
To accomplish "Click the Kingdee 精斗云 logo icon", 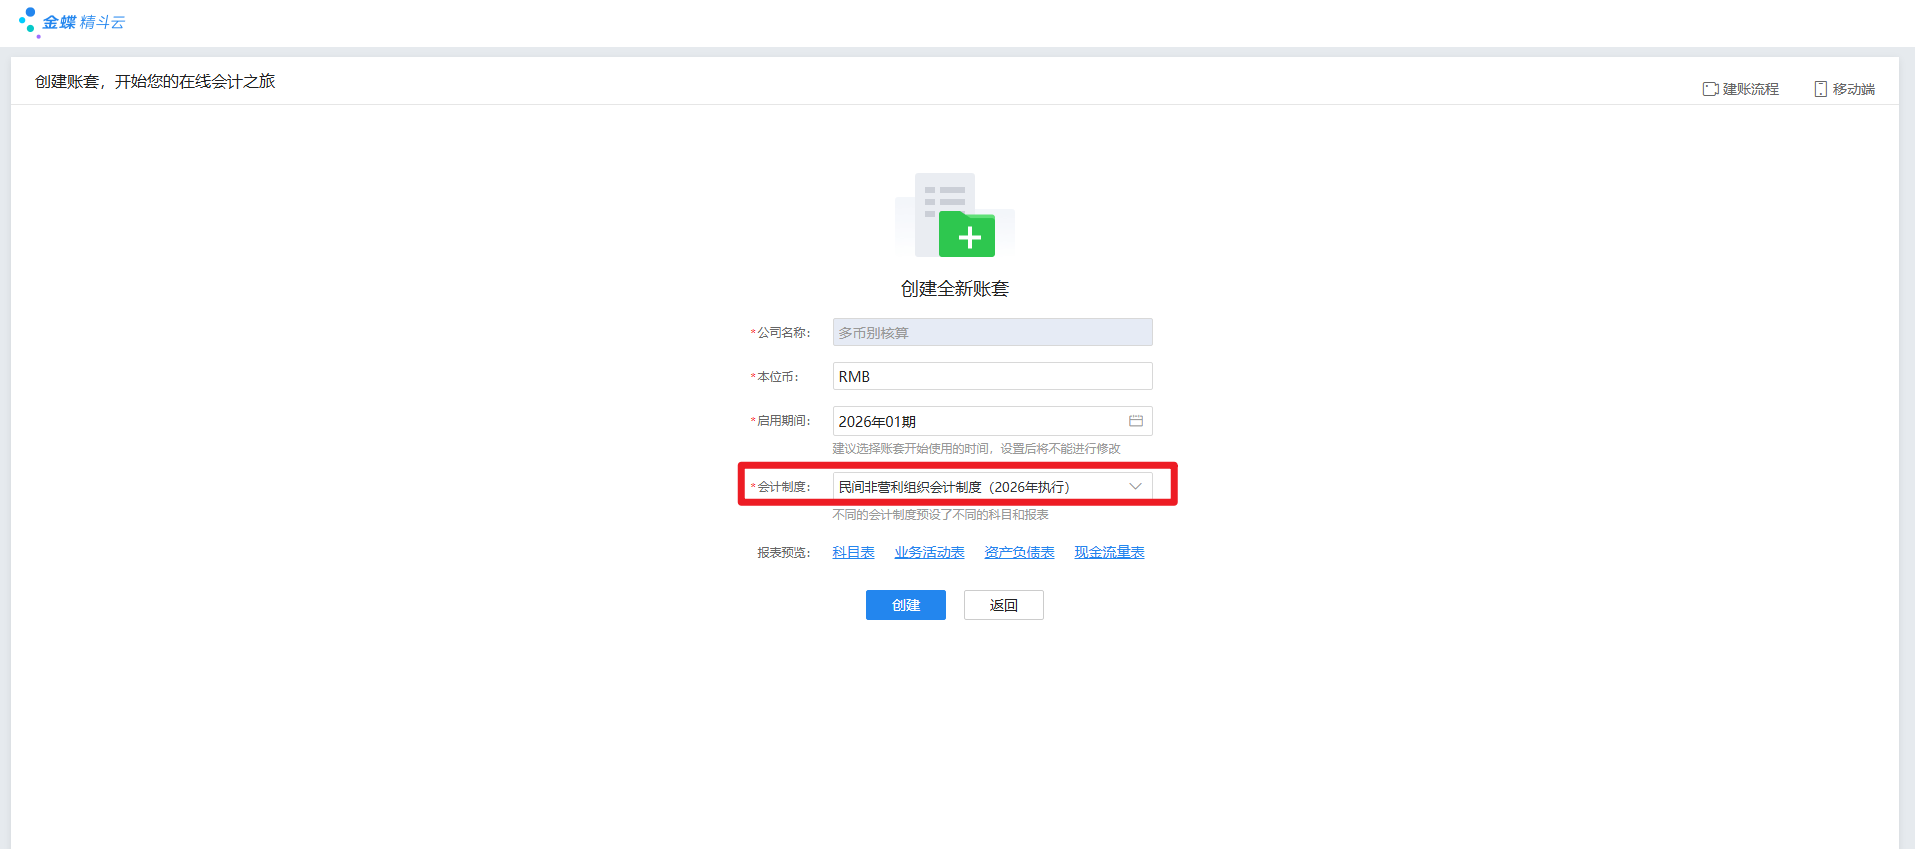I will click(x=28, y=22).
